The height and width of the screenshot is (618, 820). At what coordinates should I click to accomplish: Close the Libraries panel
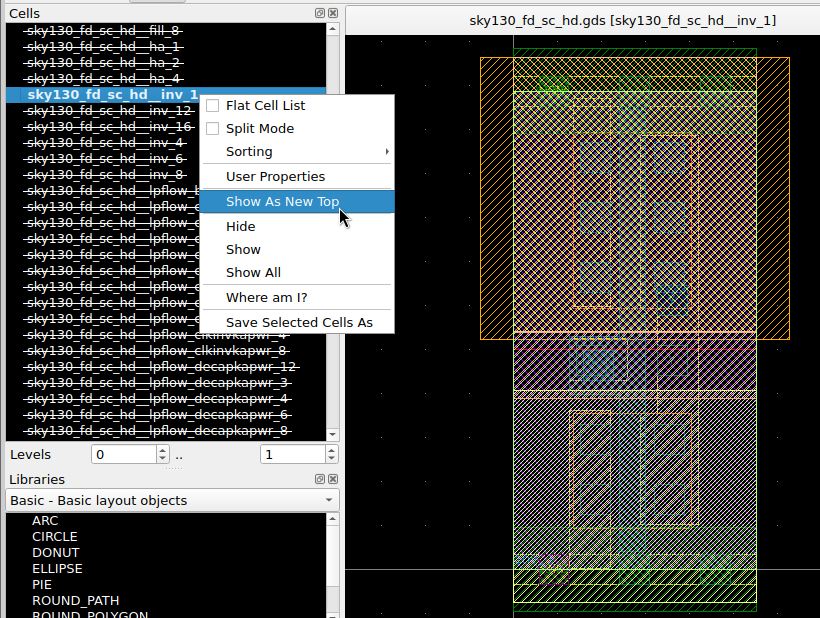click(x=333, y=480)
